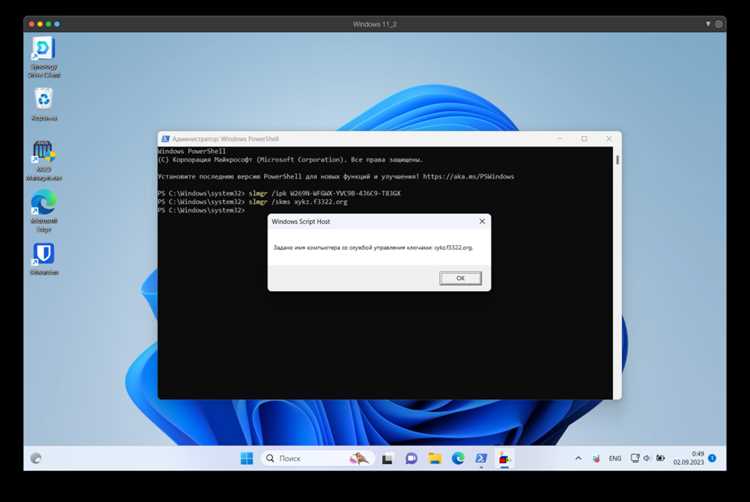750x502 pixels.
Task: Launch Microsoft Edge from the taskbar
Action: (x=458, y=459)
